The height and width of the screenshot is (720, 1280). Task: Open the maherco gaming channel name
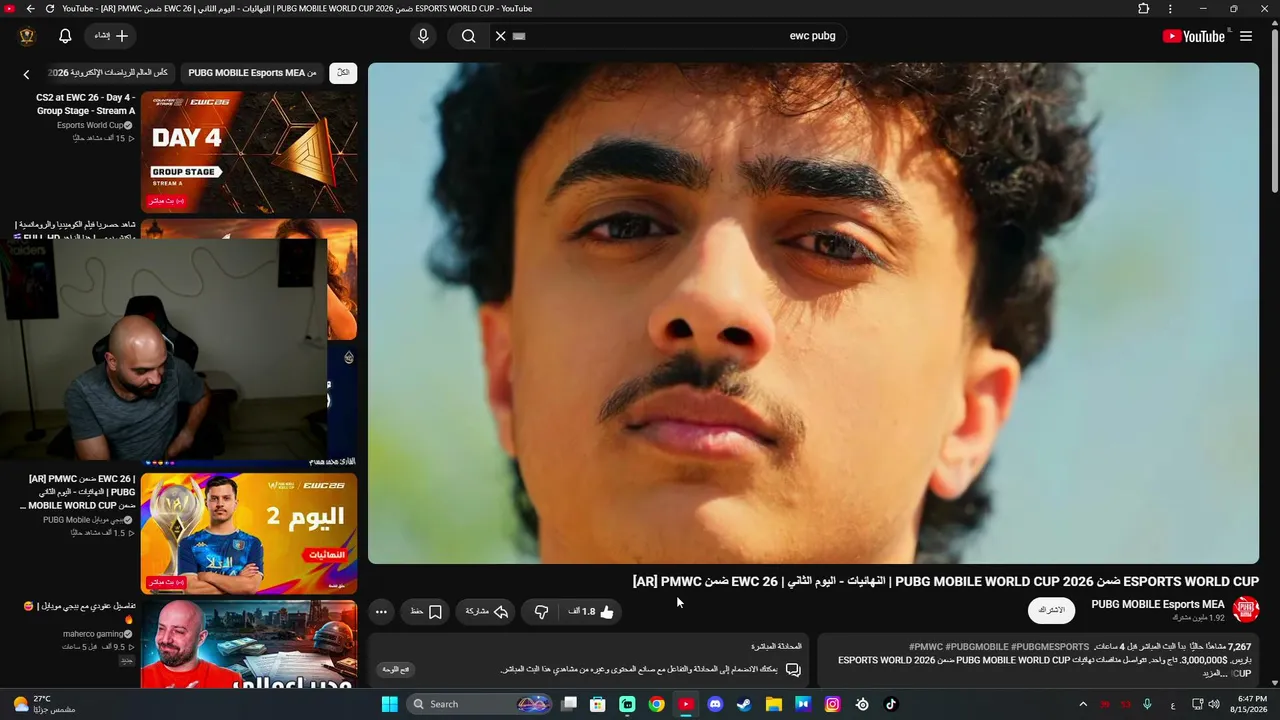(93, 634)
